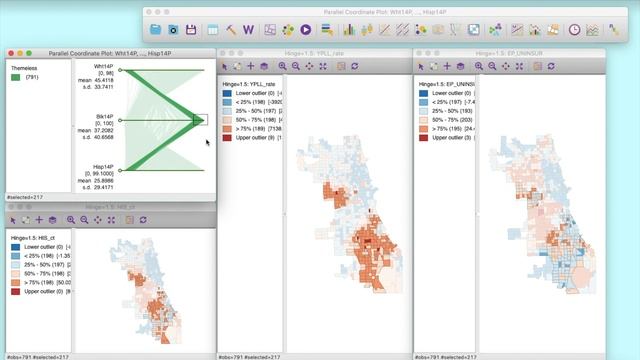
Task: Open a file from the main toolbar
Action: click(x=156, y=29)
